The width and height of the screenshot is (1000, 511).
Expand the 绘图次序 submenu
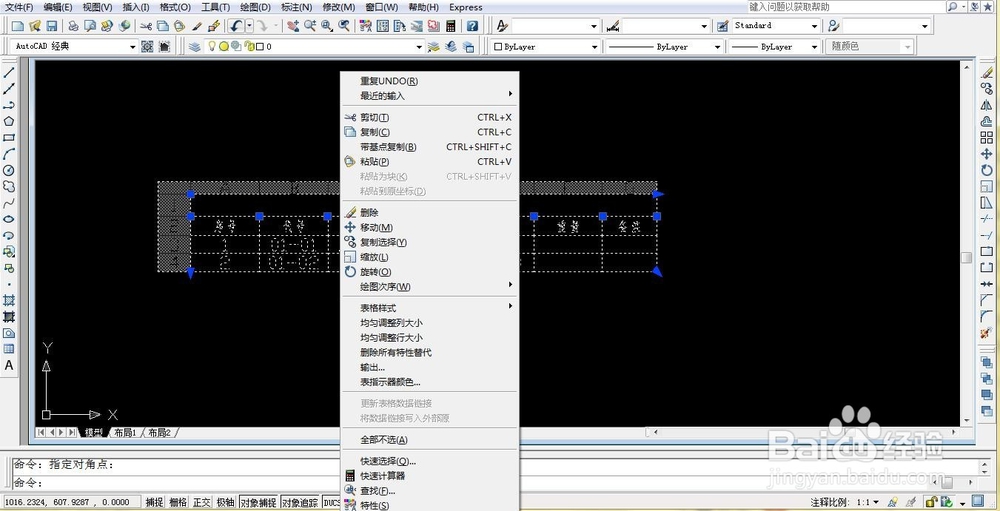click(x=430, y=286)
